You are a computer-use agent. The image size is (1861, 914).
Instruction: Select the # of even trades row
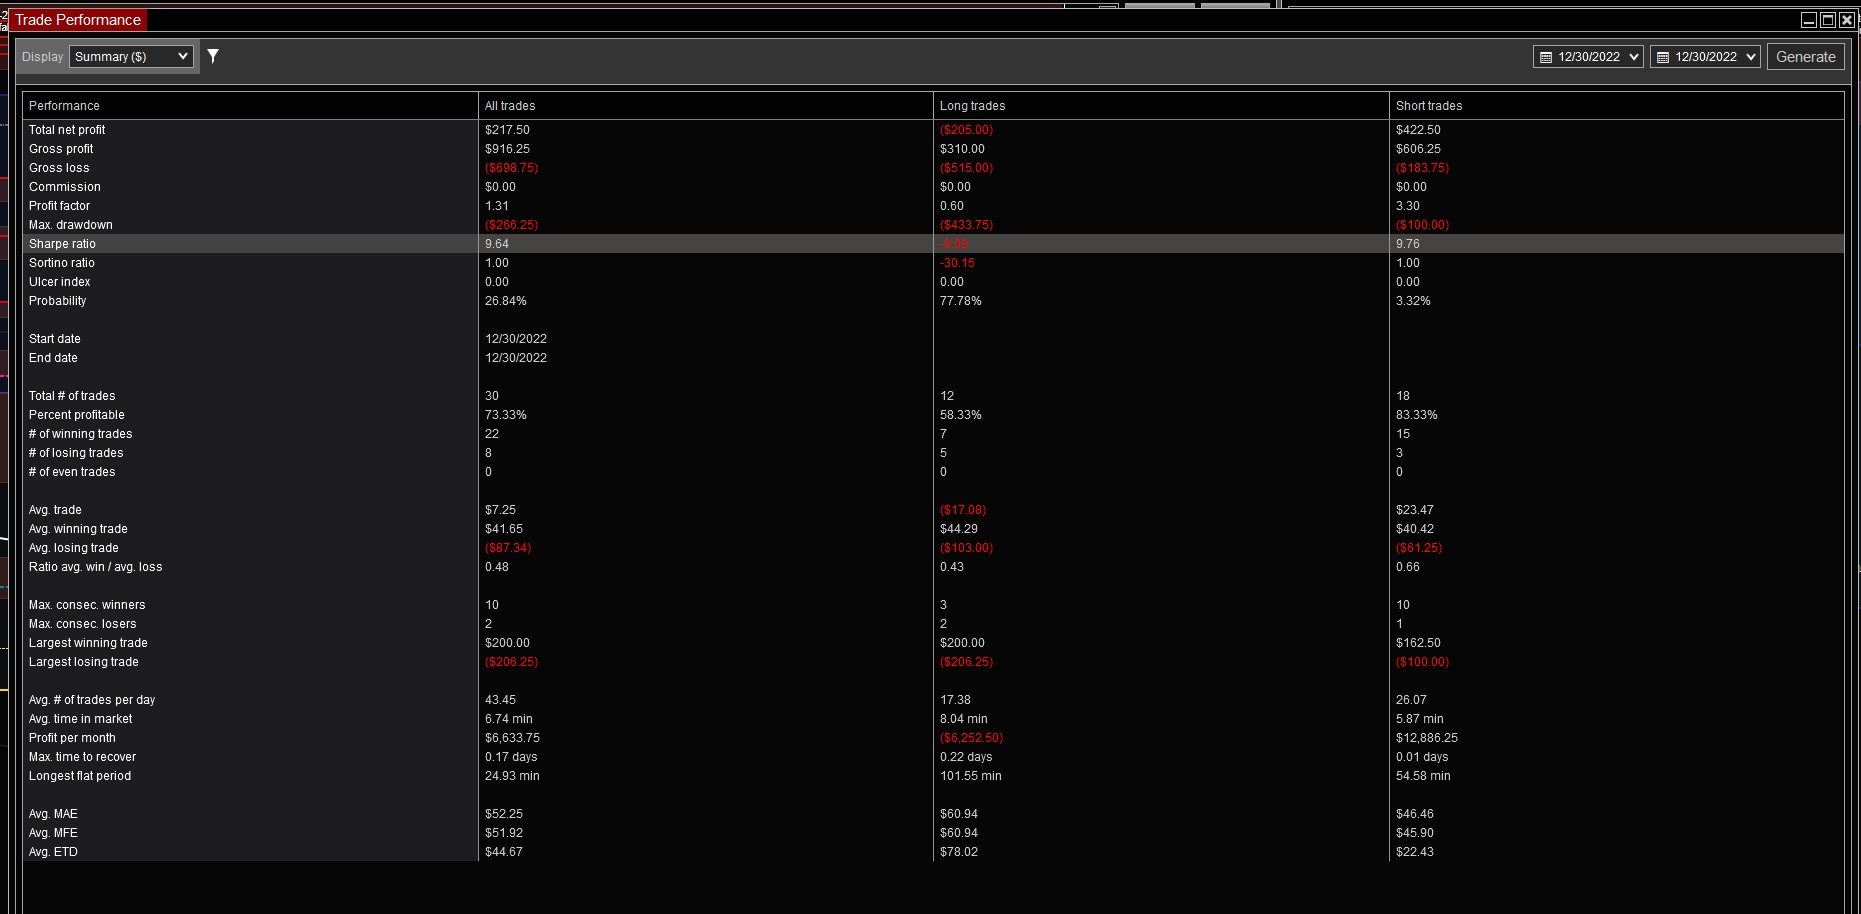(933, 472)
